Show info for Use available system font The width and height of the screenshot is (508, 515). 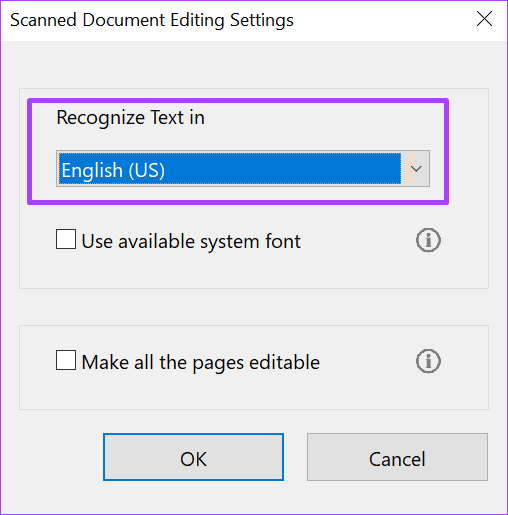[x=428, y=240]
